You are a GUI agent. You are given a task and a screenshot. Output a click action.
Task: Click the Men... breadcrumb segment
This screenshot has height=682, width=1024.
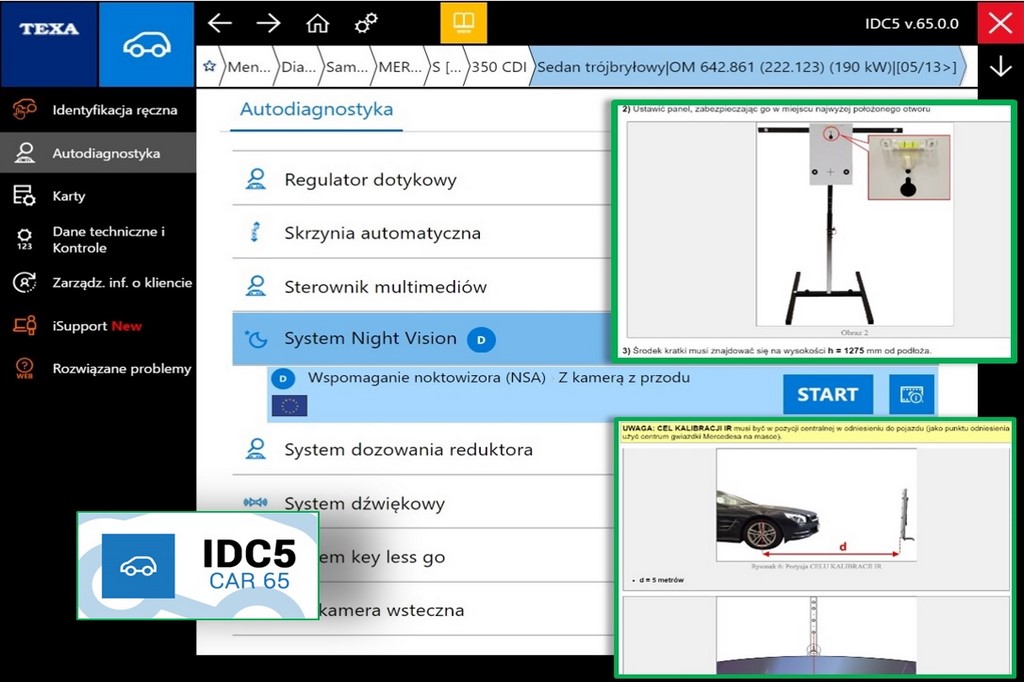249,67
